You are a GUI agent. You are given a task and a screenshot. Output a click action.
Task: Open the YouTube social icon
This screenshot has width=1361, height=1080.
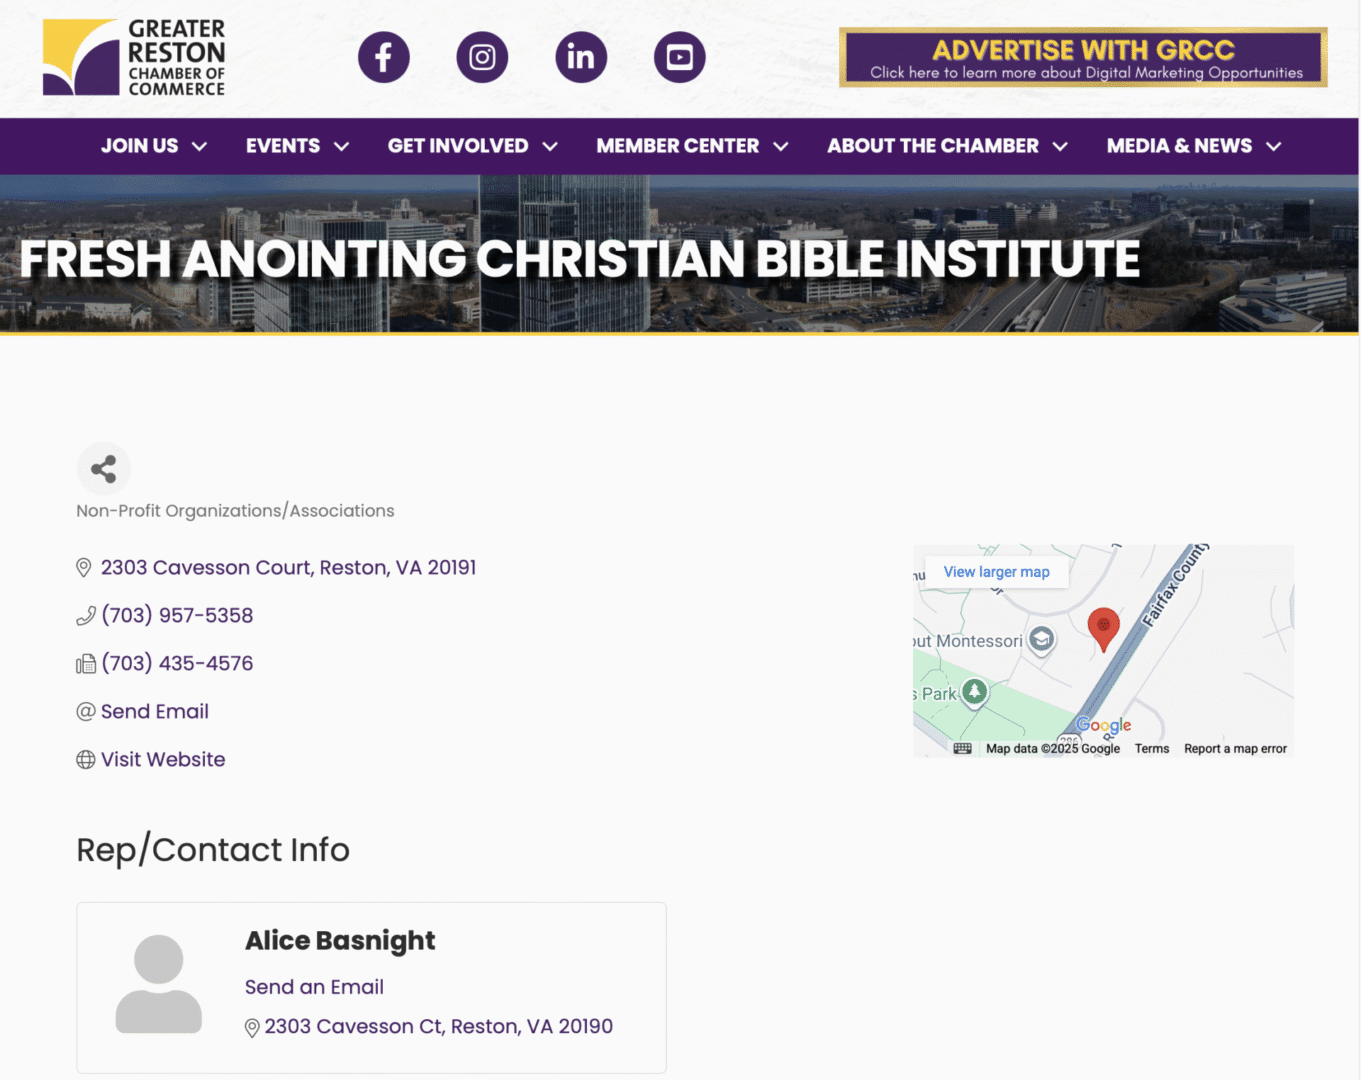click(x=680, y=58)
